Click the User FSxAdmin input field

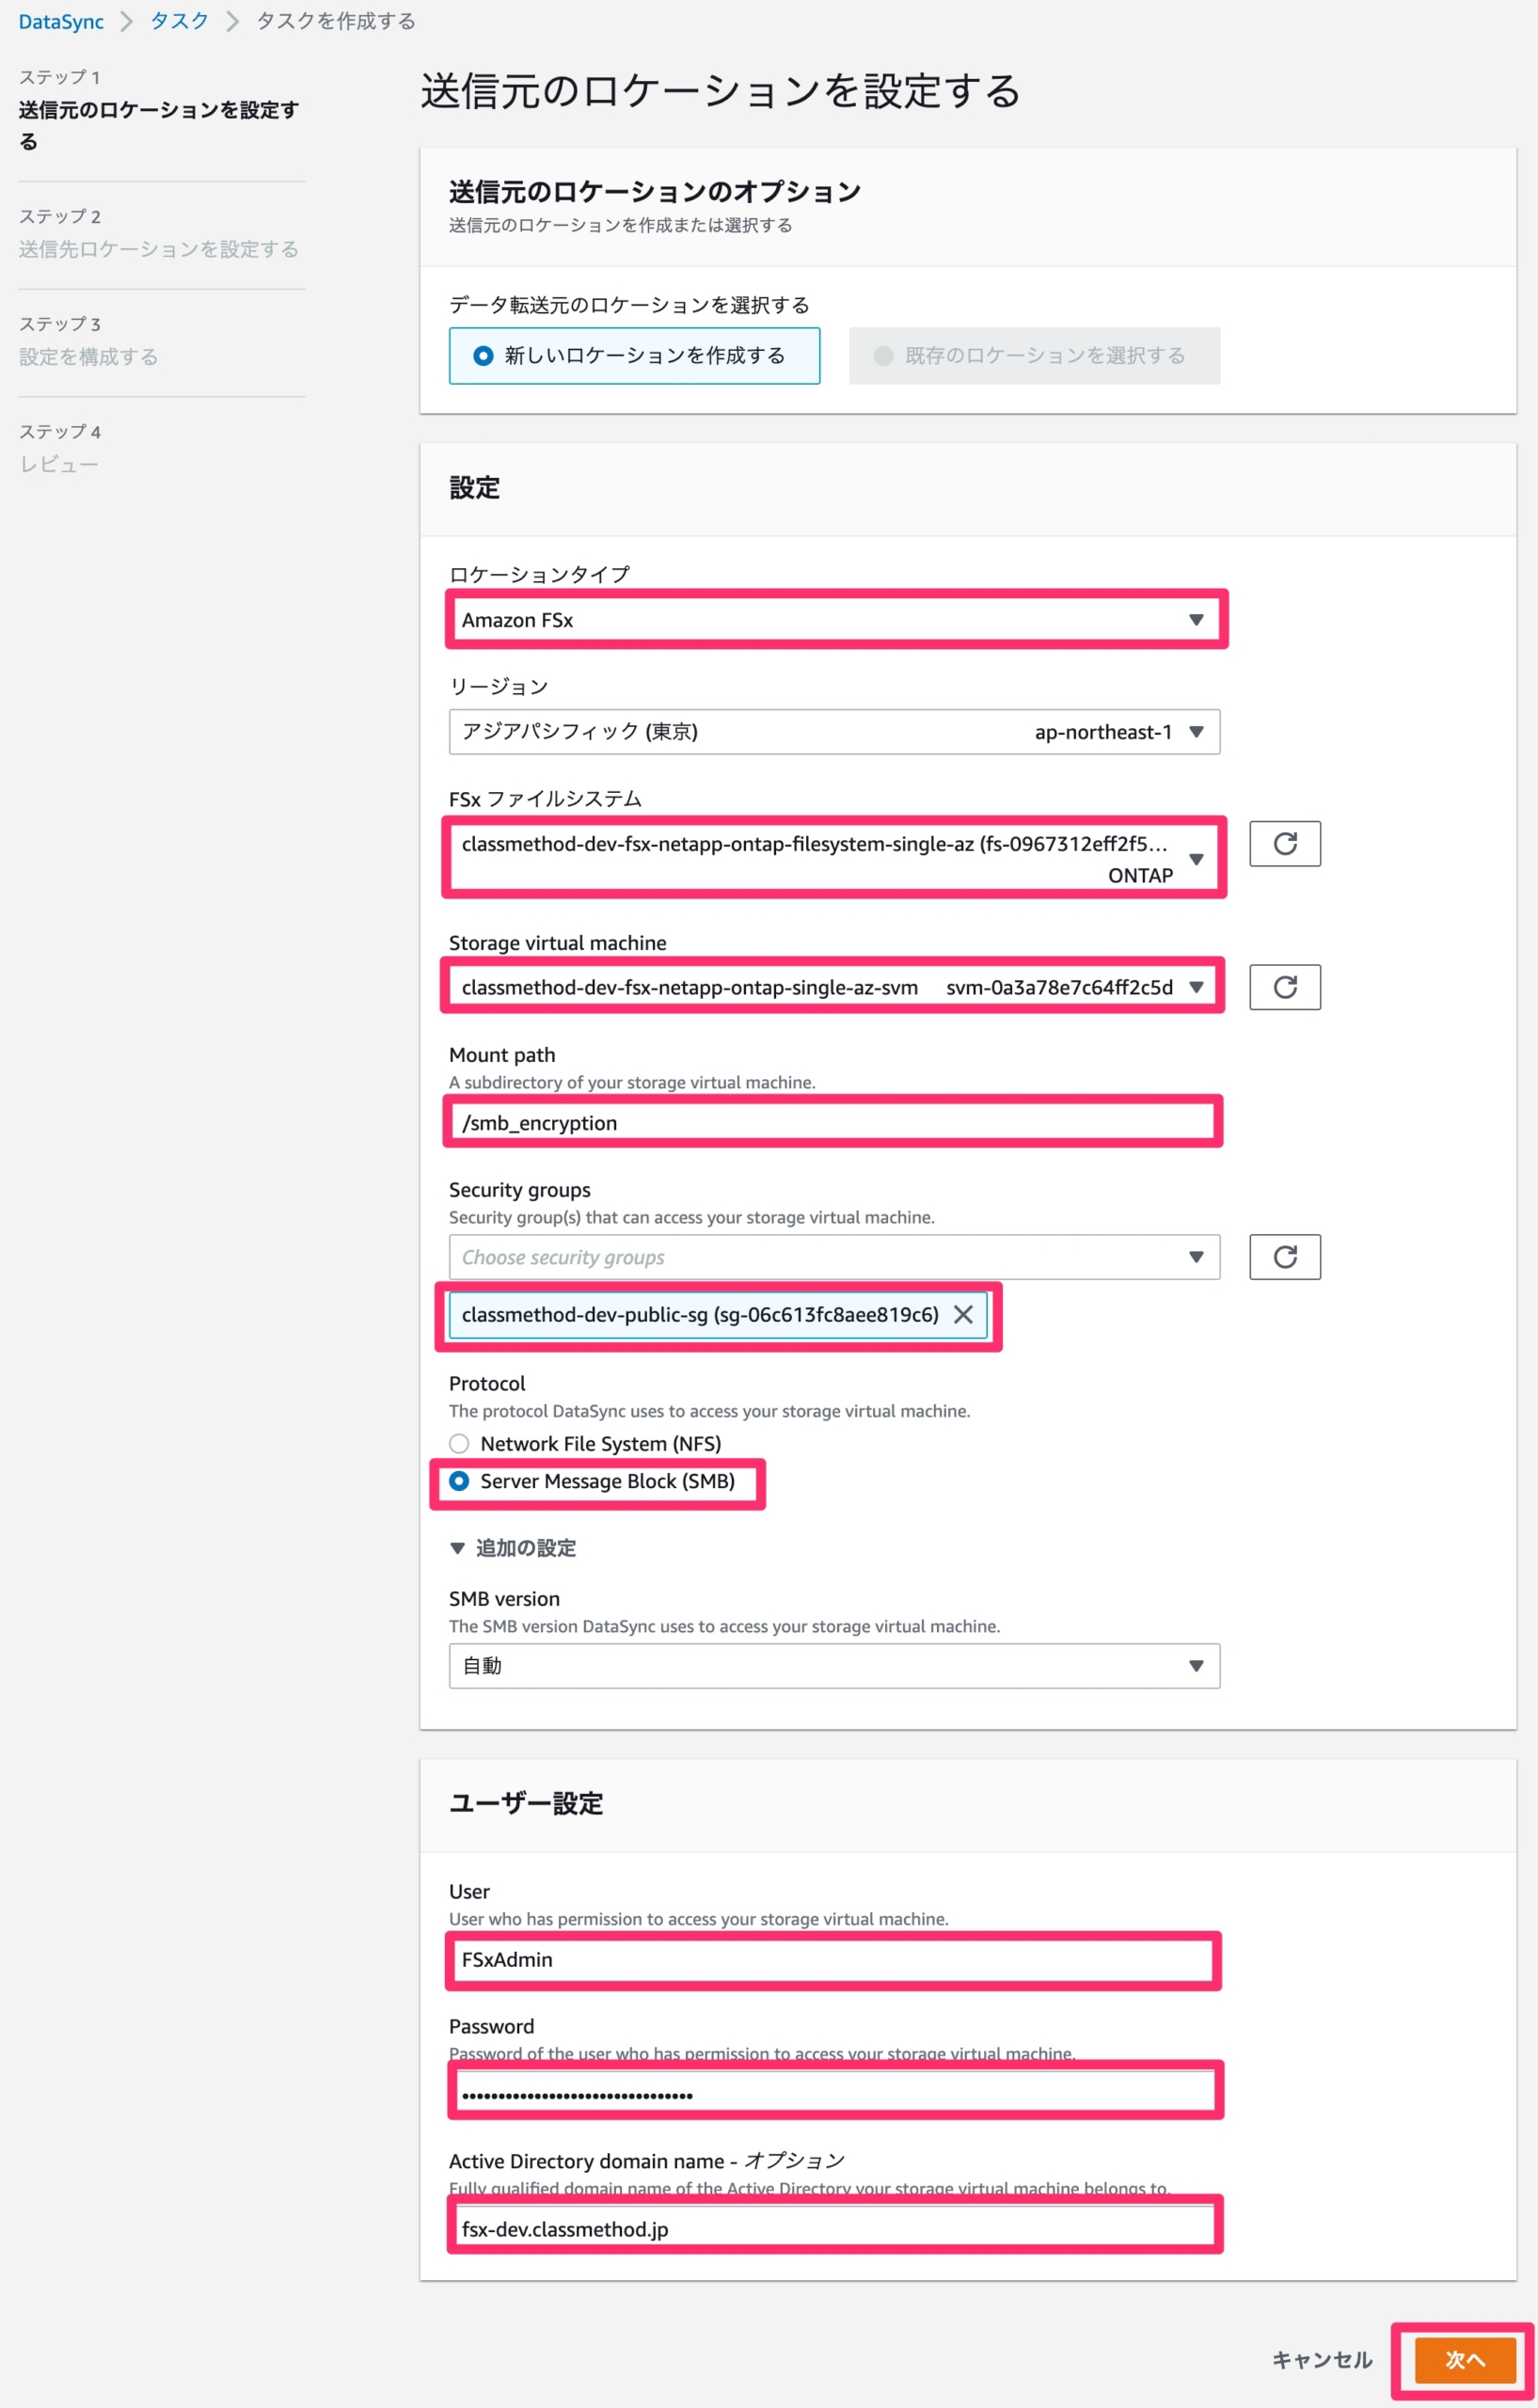834,1958
